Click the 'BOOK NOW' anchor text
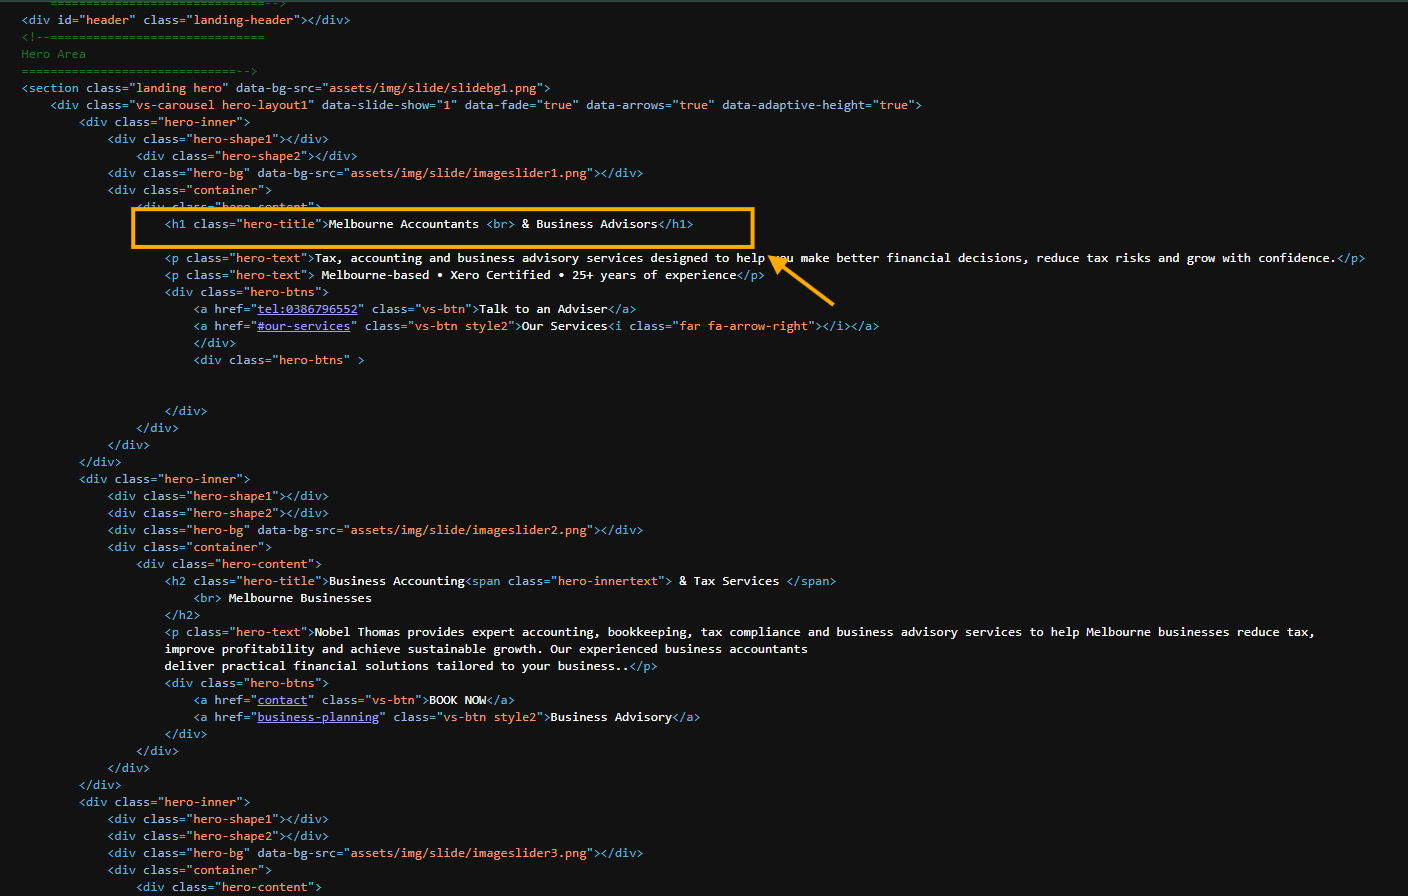The image size is (1408, 896). [x=458, y=700]
